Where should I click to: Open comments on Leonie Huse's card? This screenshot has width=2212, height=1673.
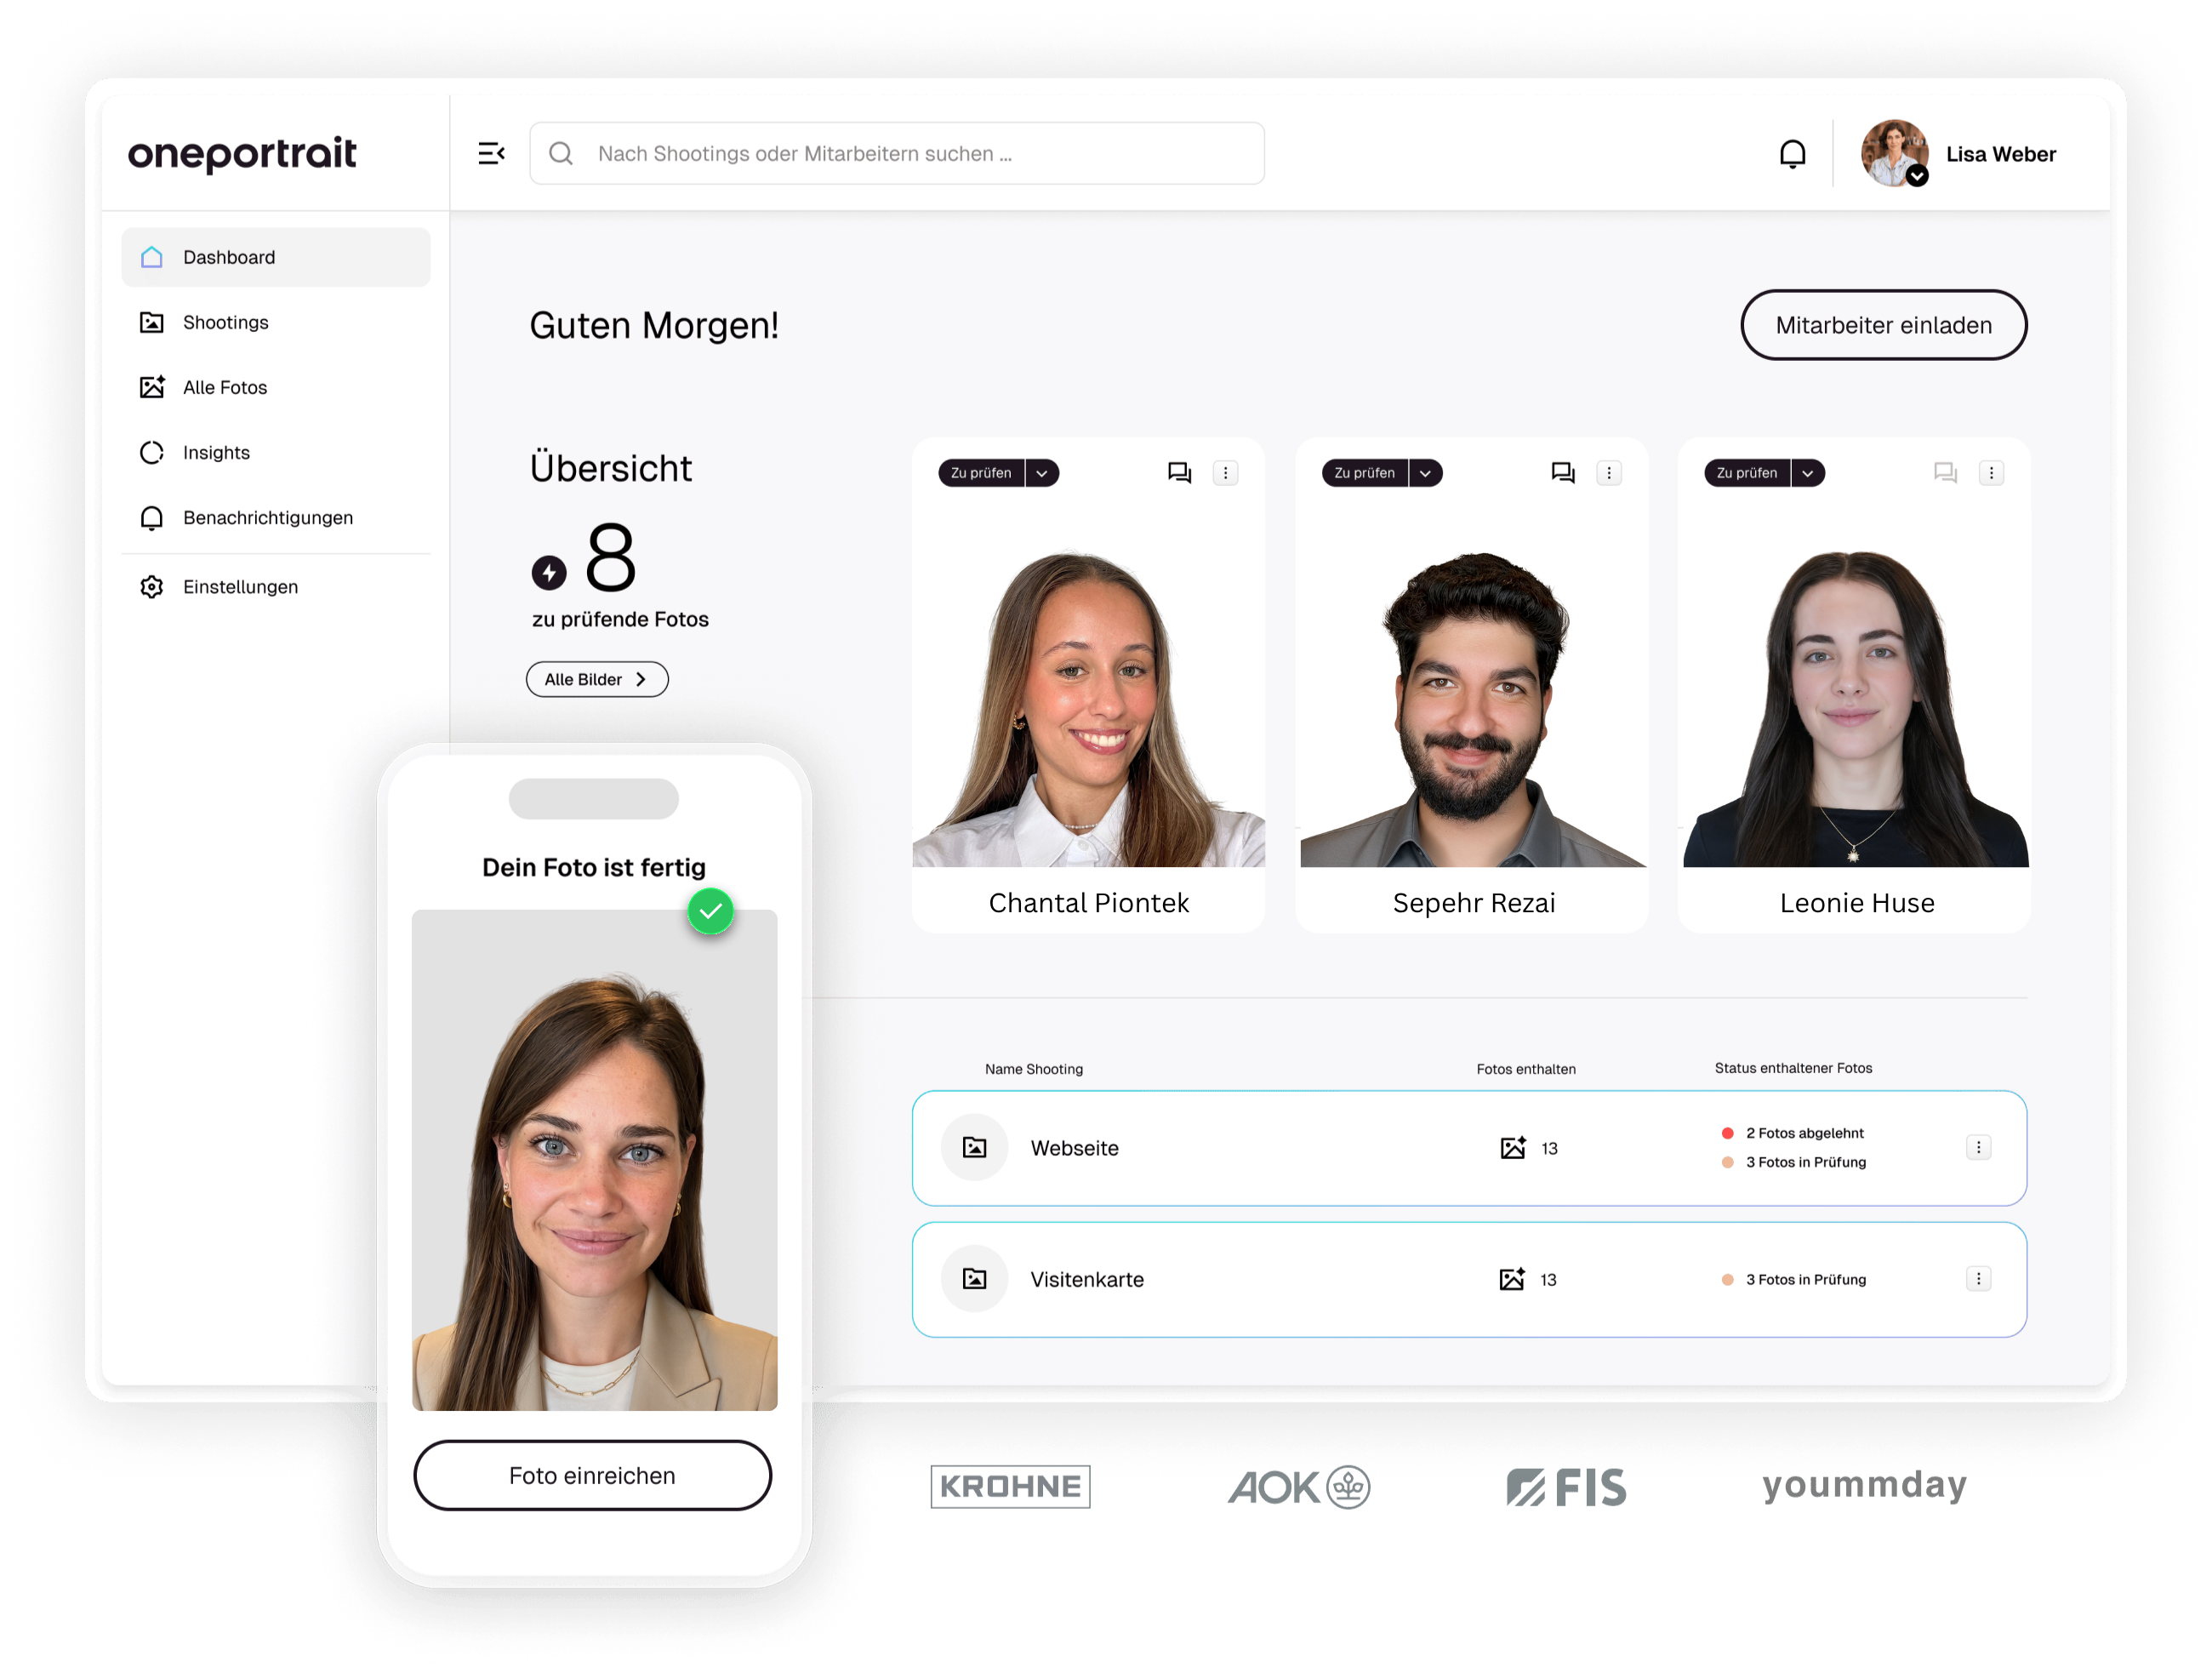(1945, 473)
